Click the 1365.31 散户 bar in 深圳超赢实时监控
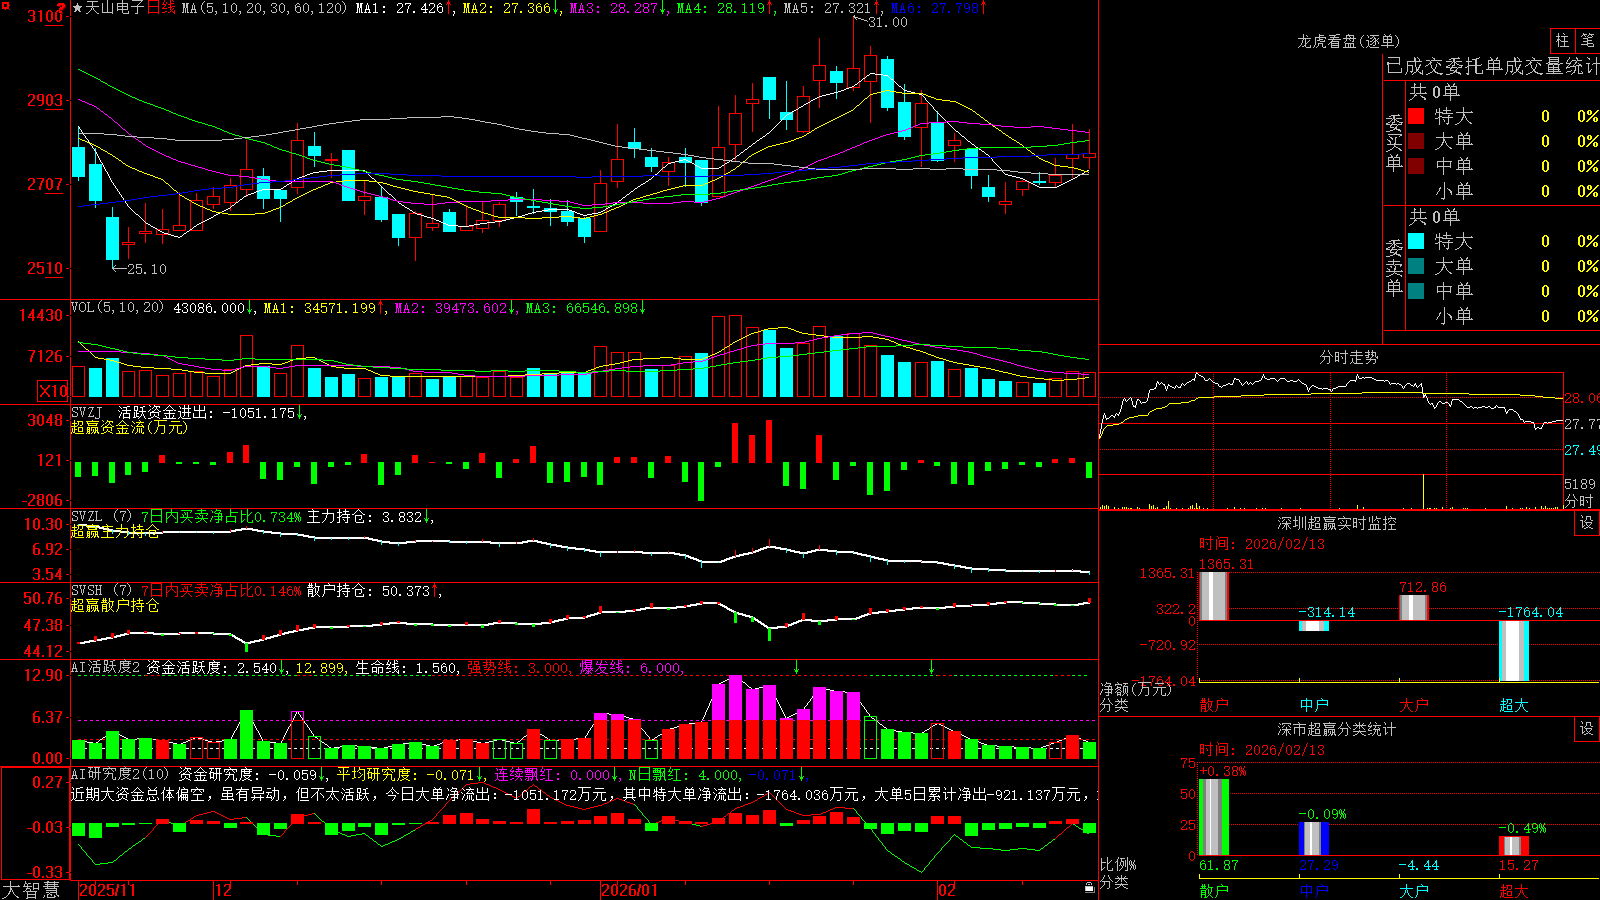 (1213, 596)
